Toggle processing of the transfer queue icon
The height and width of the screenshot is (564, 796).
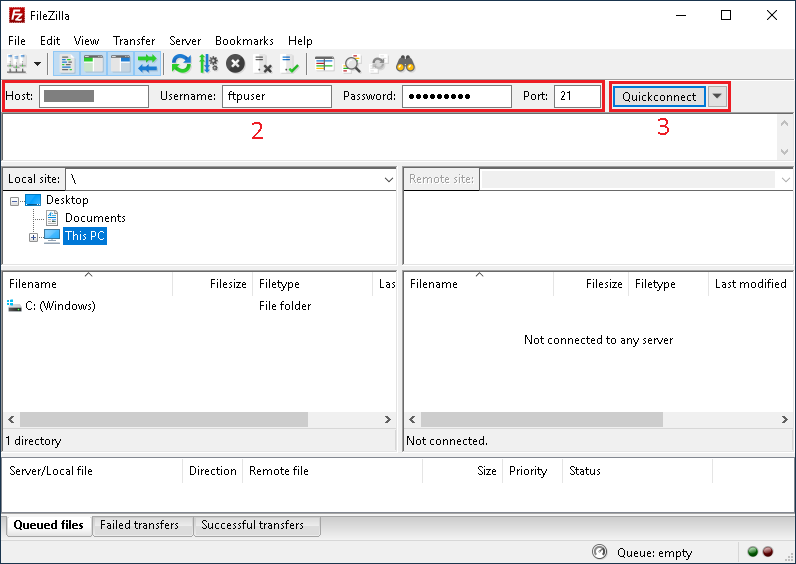coord(208,64)
